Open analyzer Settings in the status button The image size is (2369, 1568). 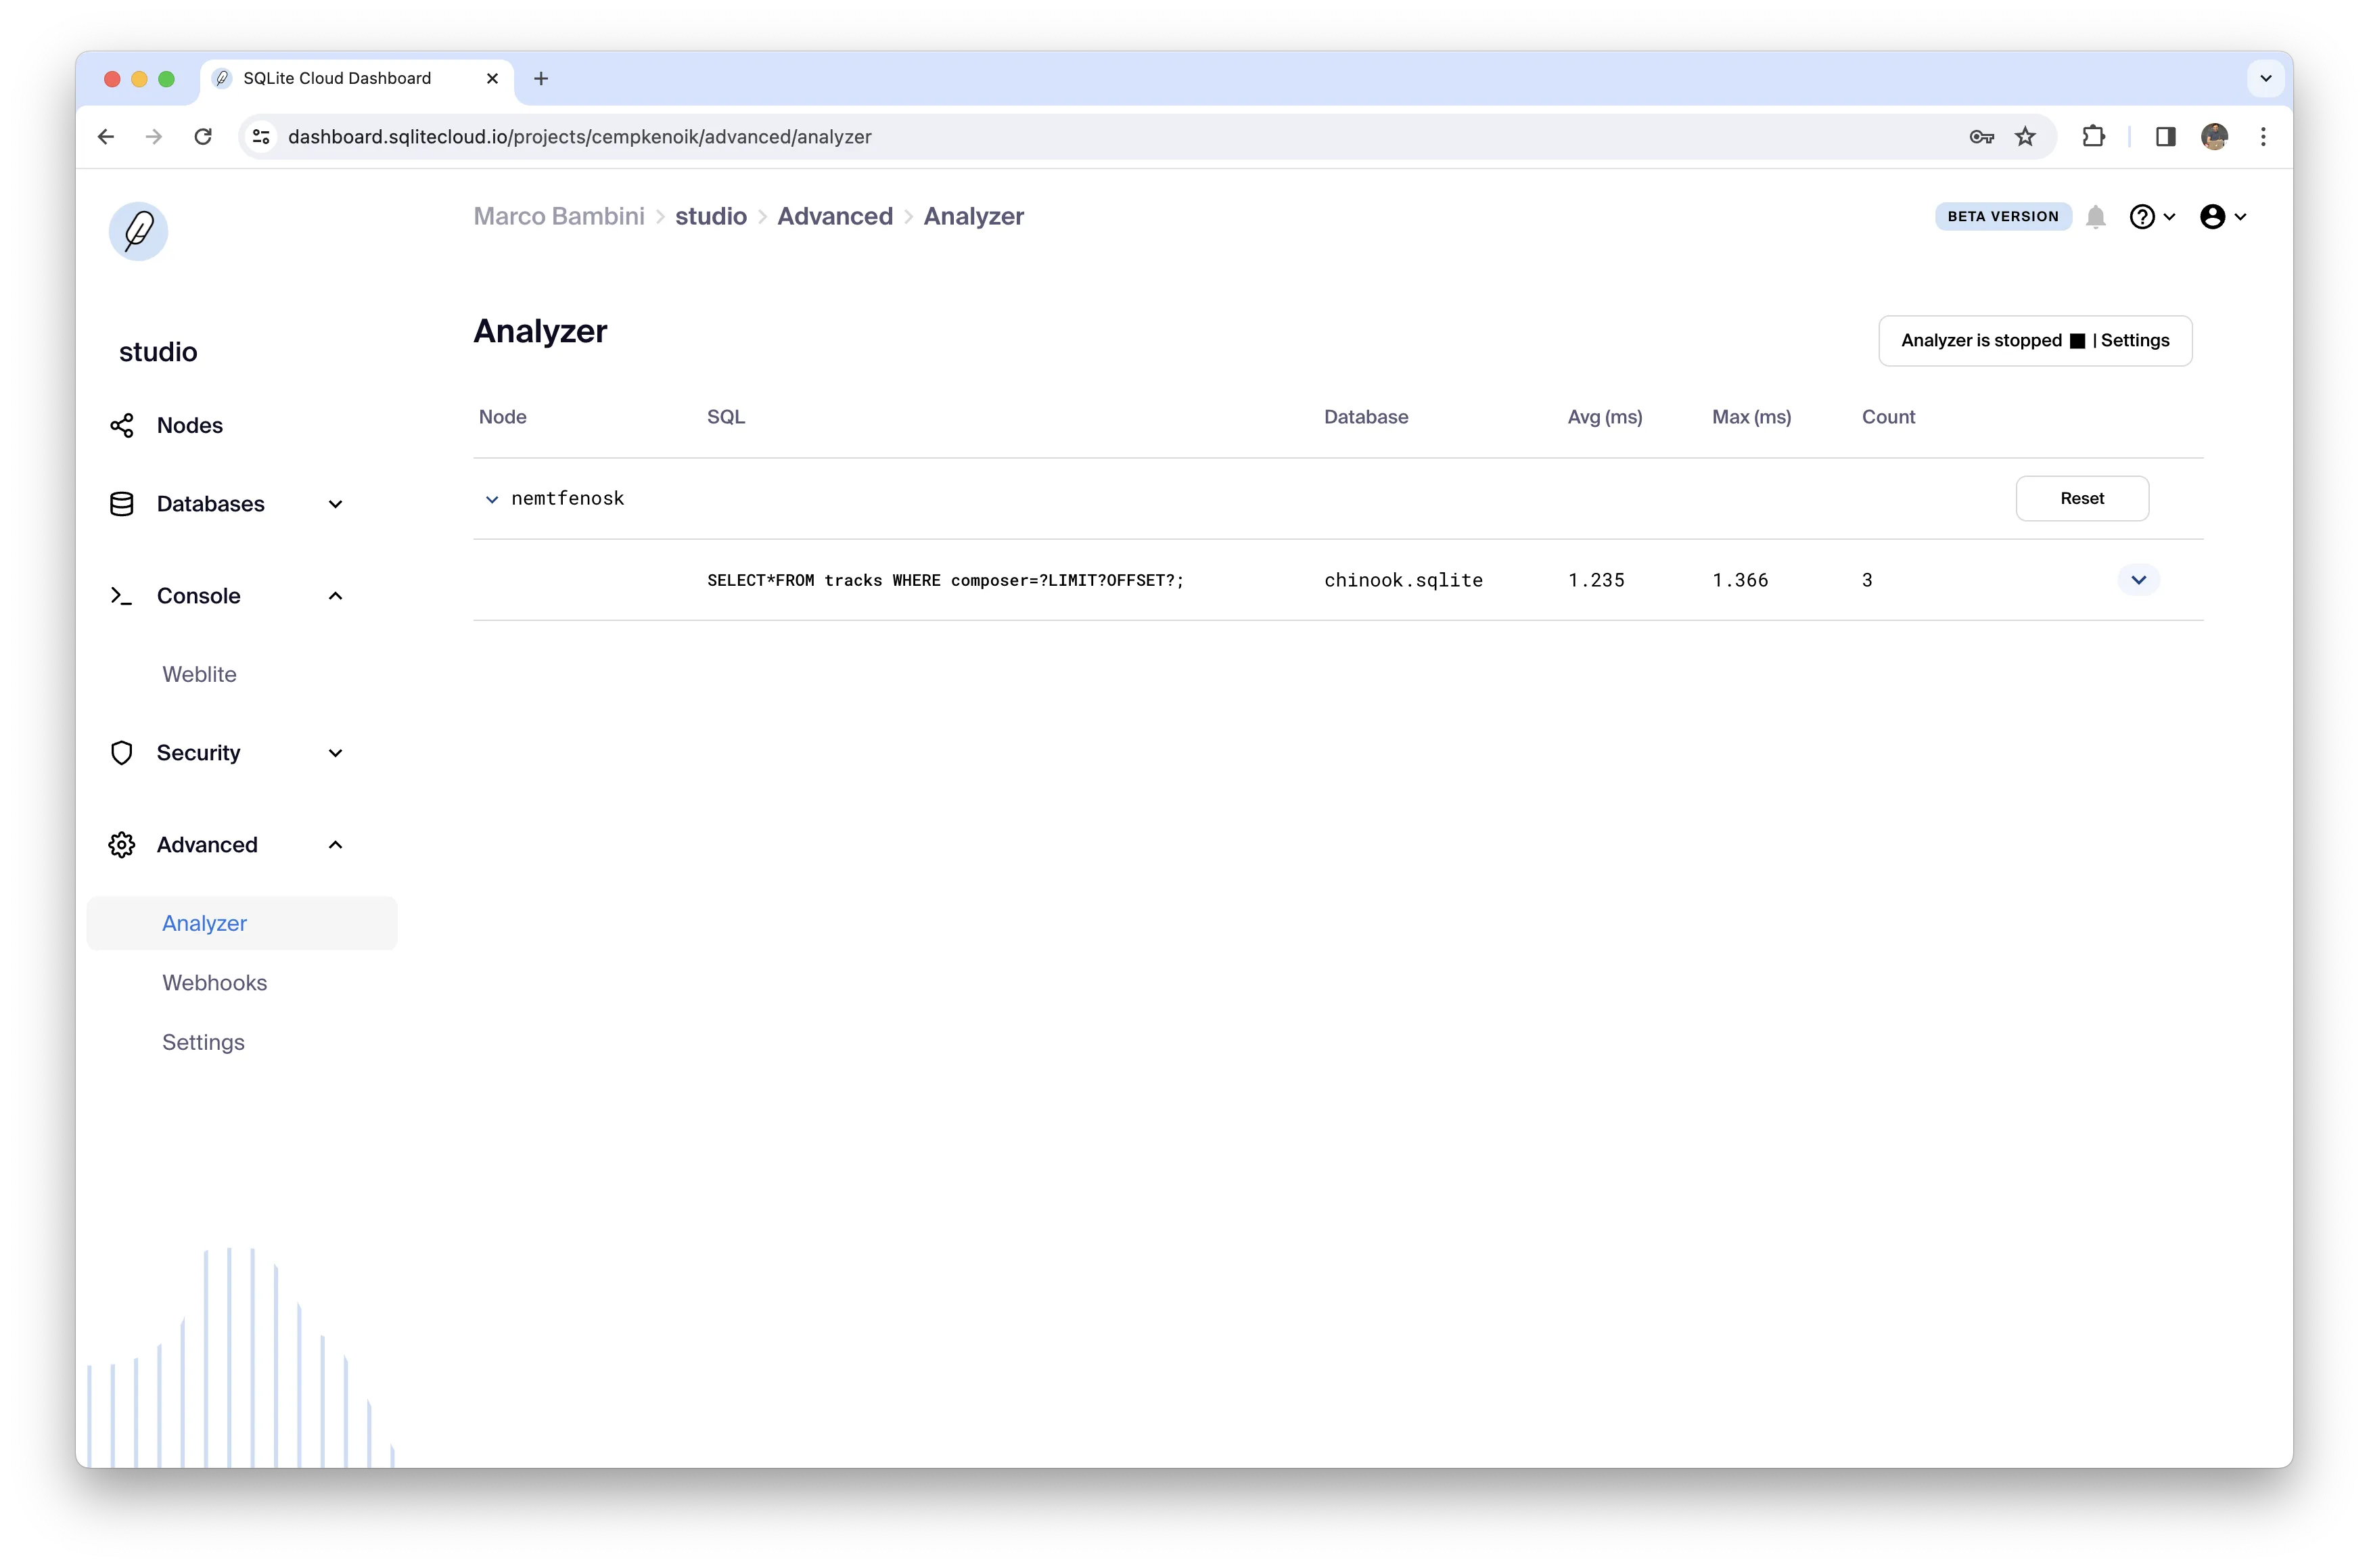[2134, 341]
